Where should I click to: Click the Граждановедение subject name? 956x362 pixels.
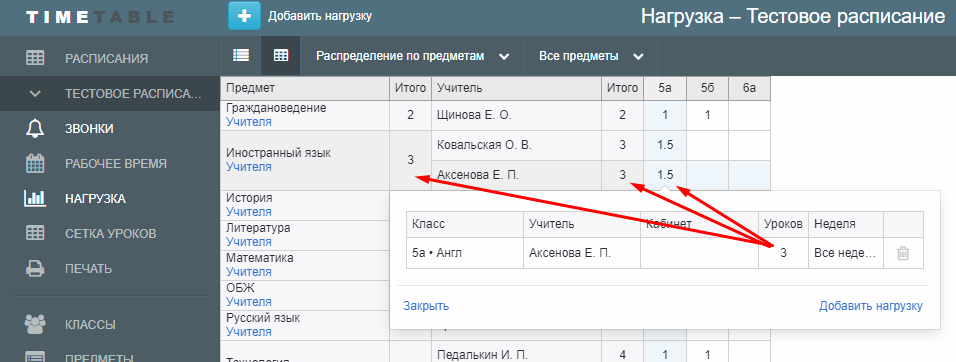click(x=276, y=108)
